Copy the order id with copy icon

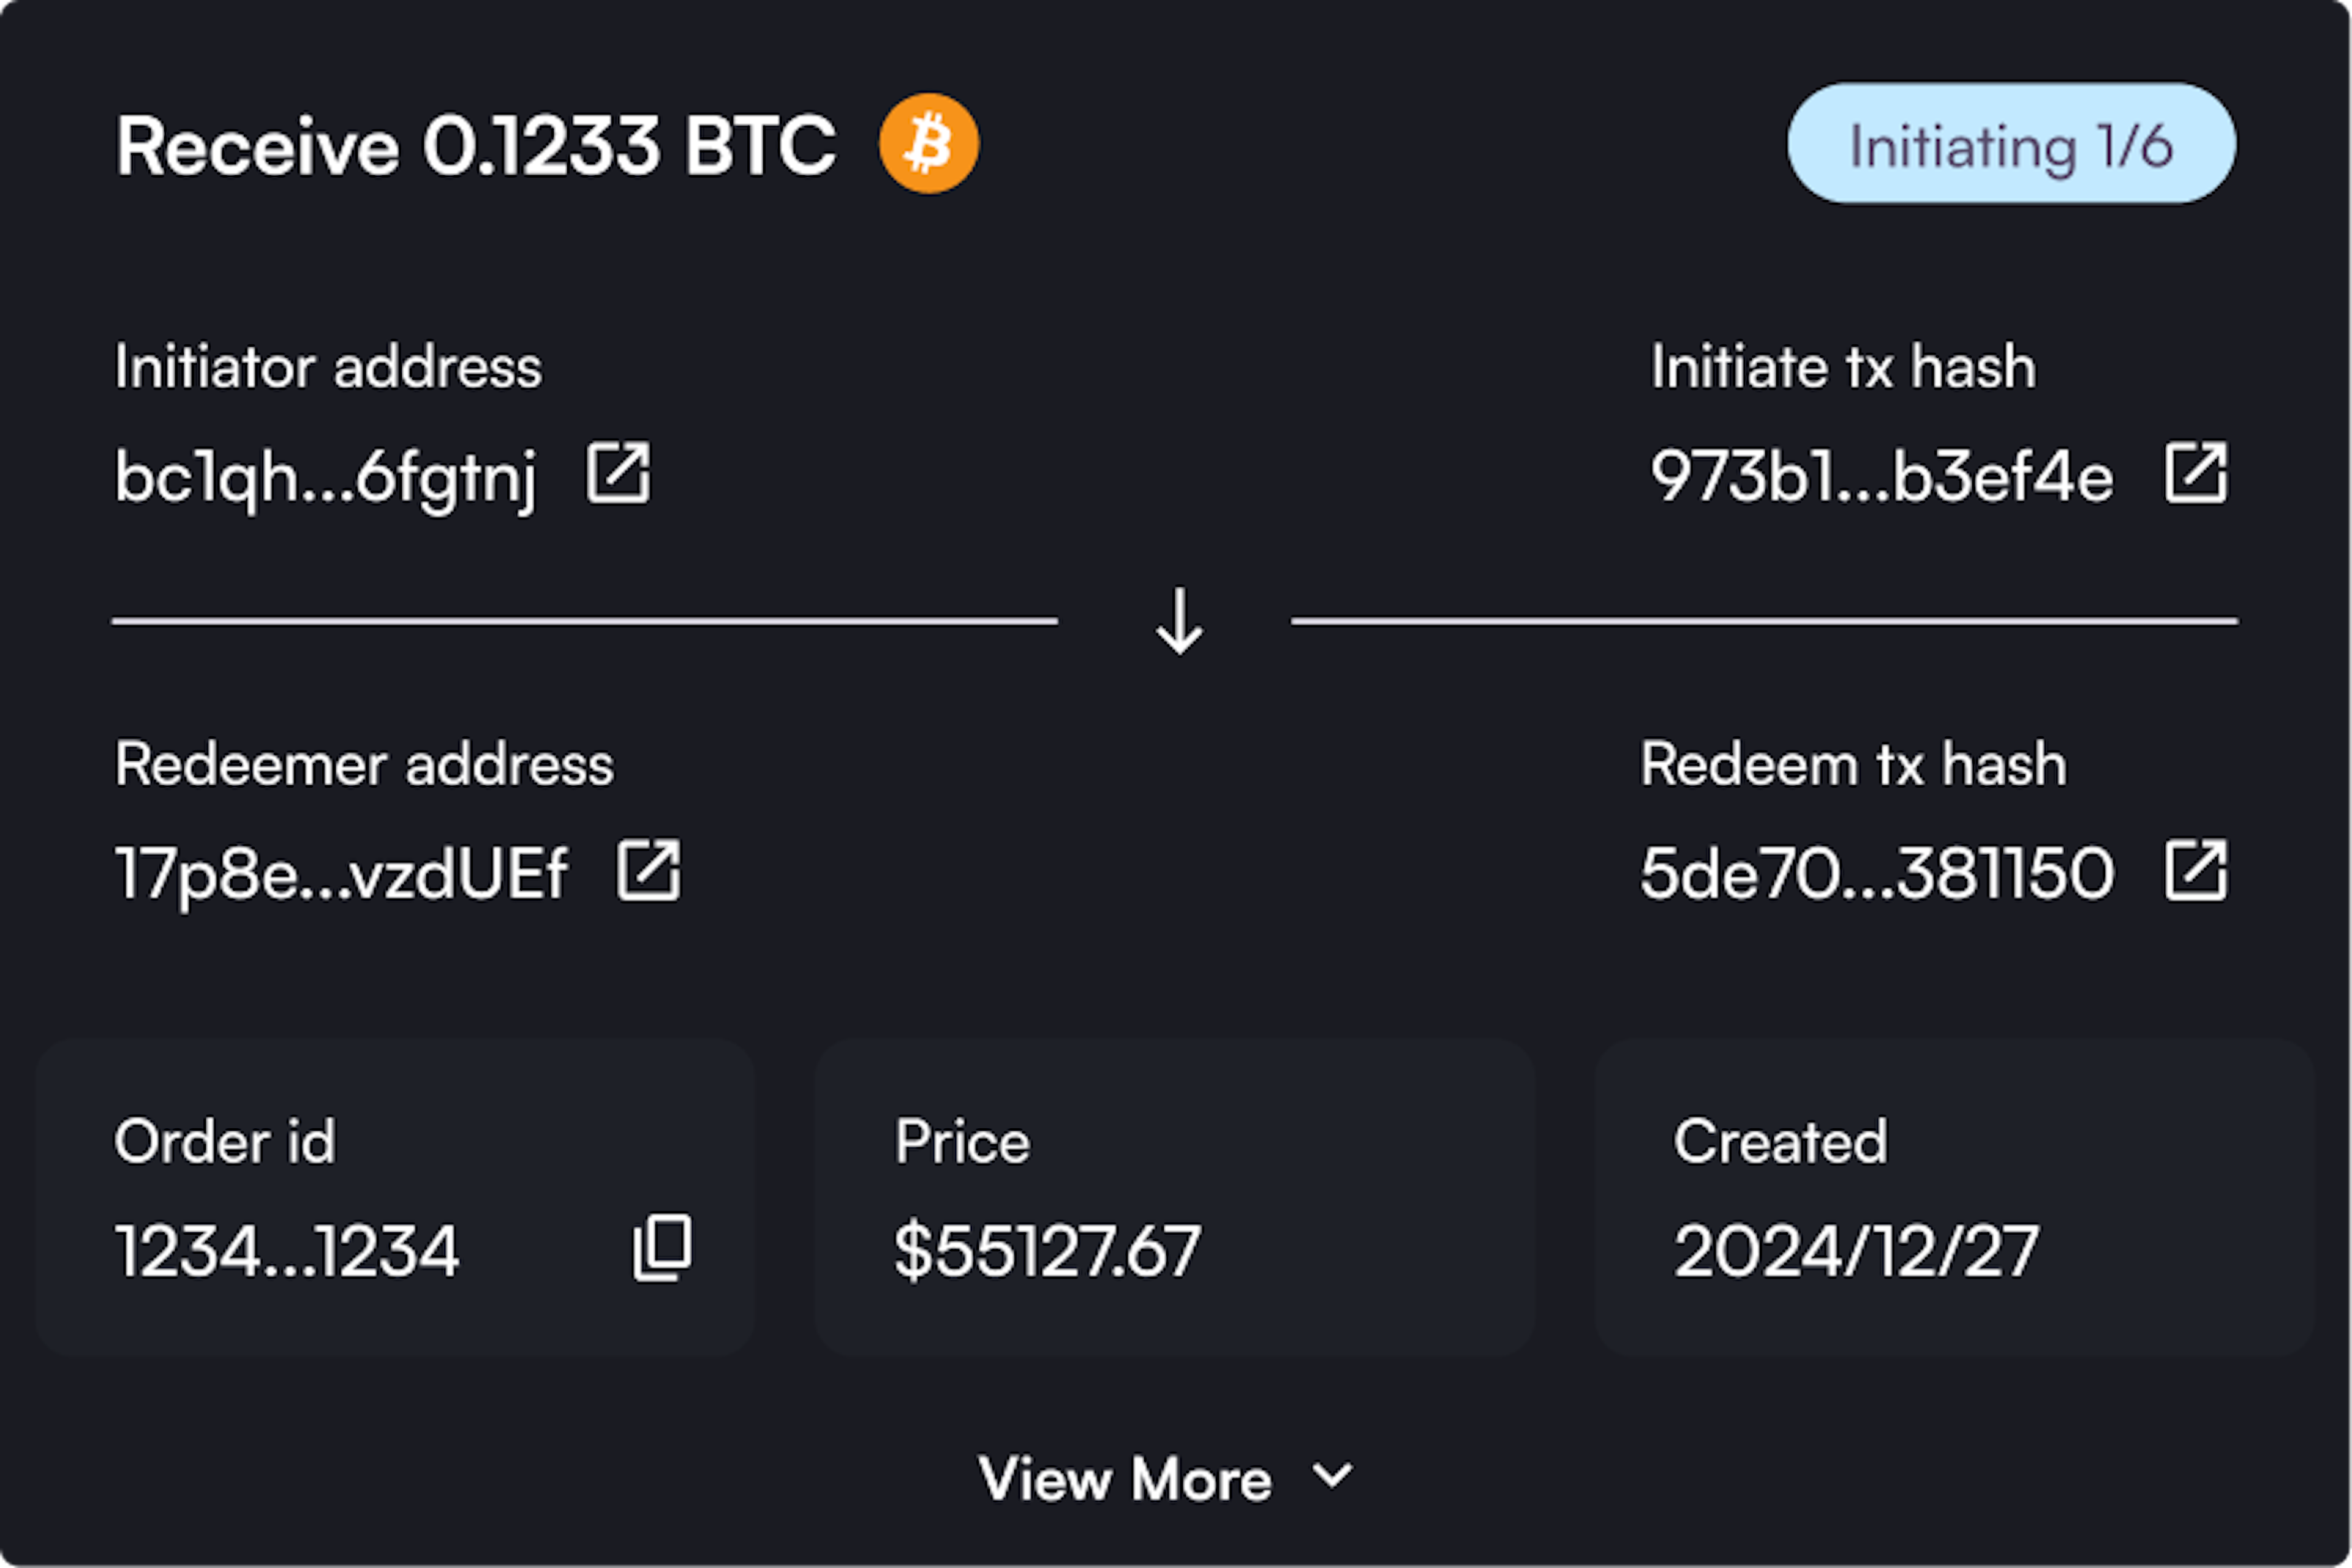(662, 1248)
